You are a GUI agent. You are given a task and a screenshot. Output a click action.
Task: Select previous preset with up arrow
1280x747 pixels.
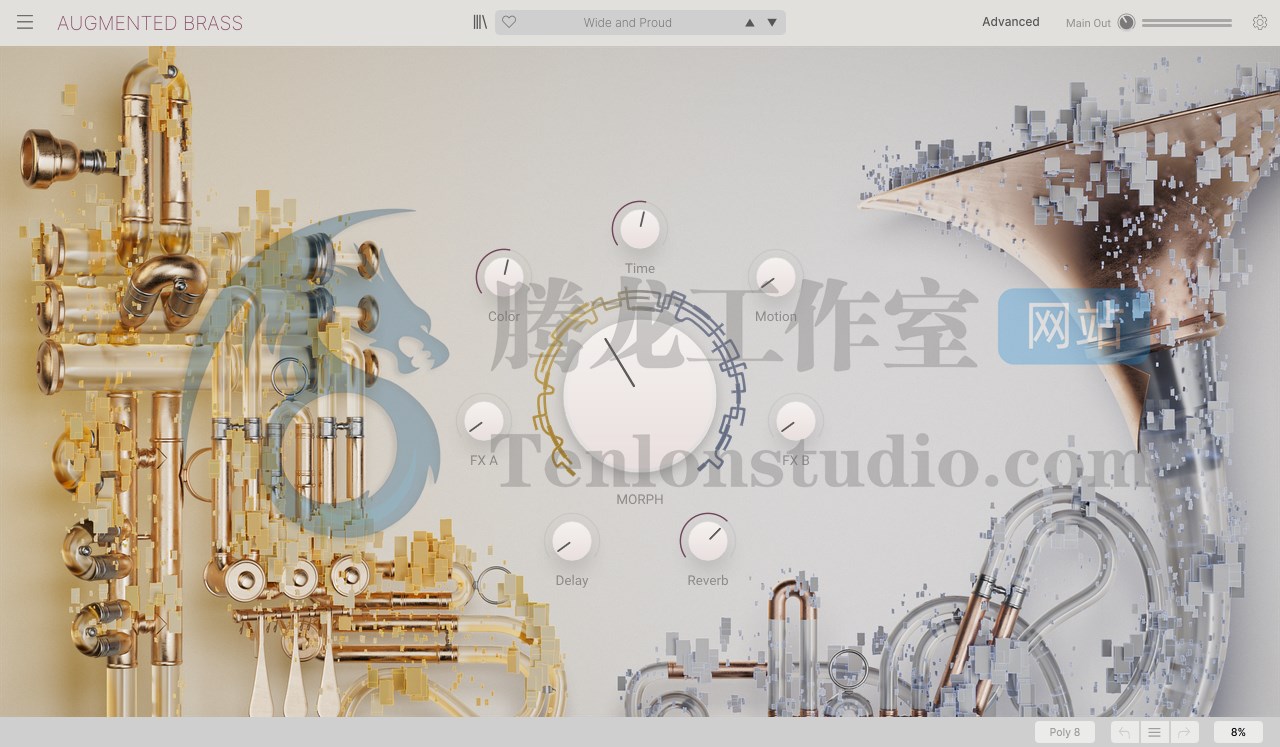[x=750, y=22]
